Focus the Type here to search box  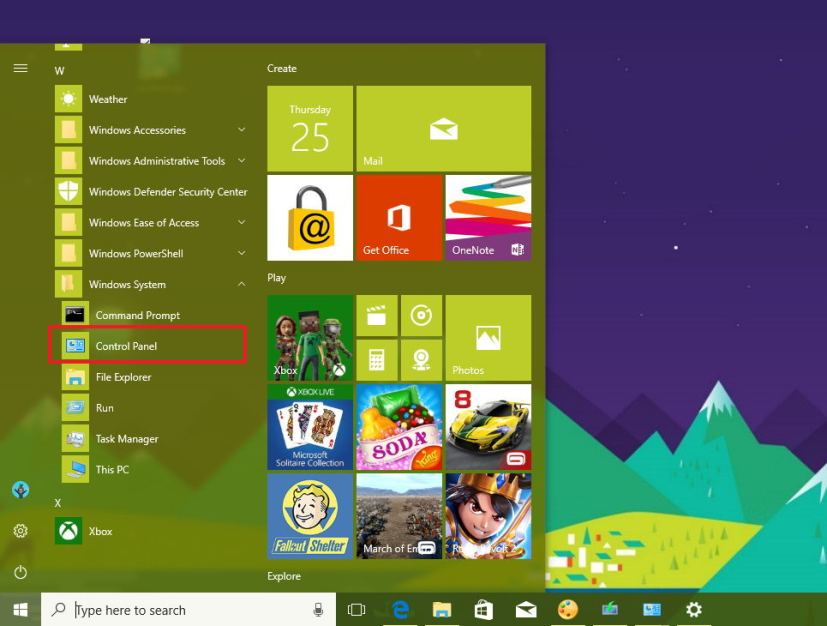(x=188, y=610)
